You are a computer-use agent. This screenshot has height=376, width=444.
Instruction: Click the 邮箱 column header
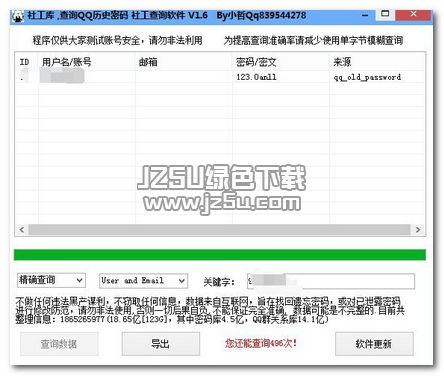click(184, 62)
